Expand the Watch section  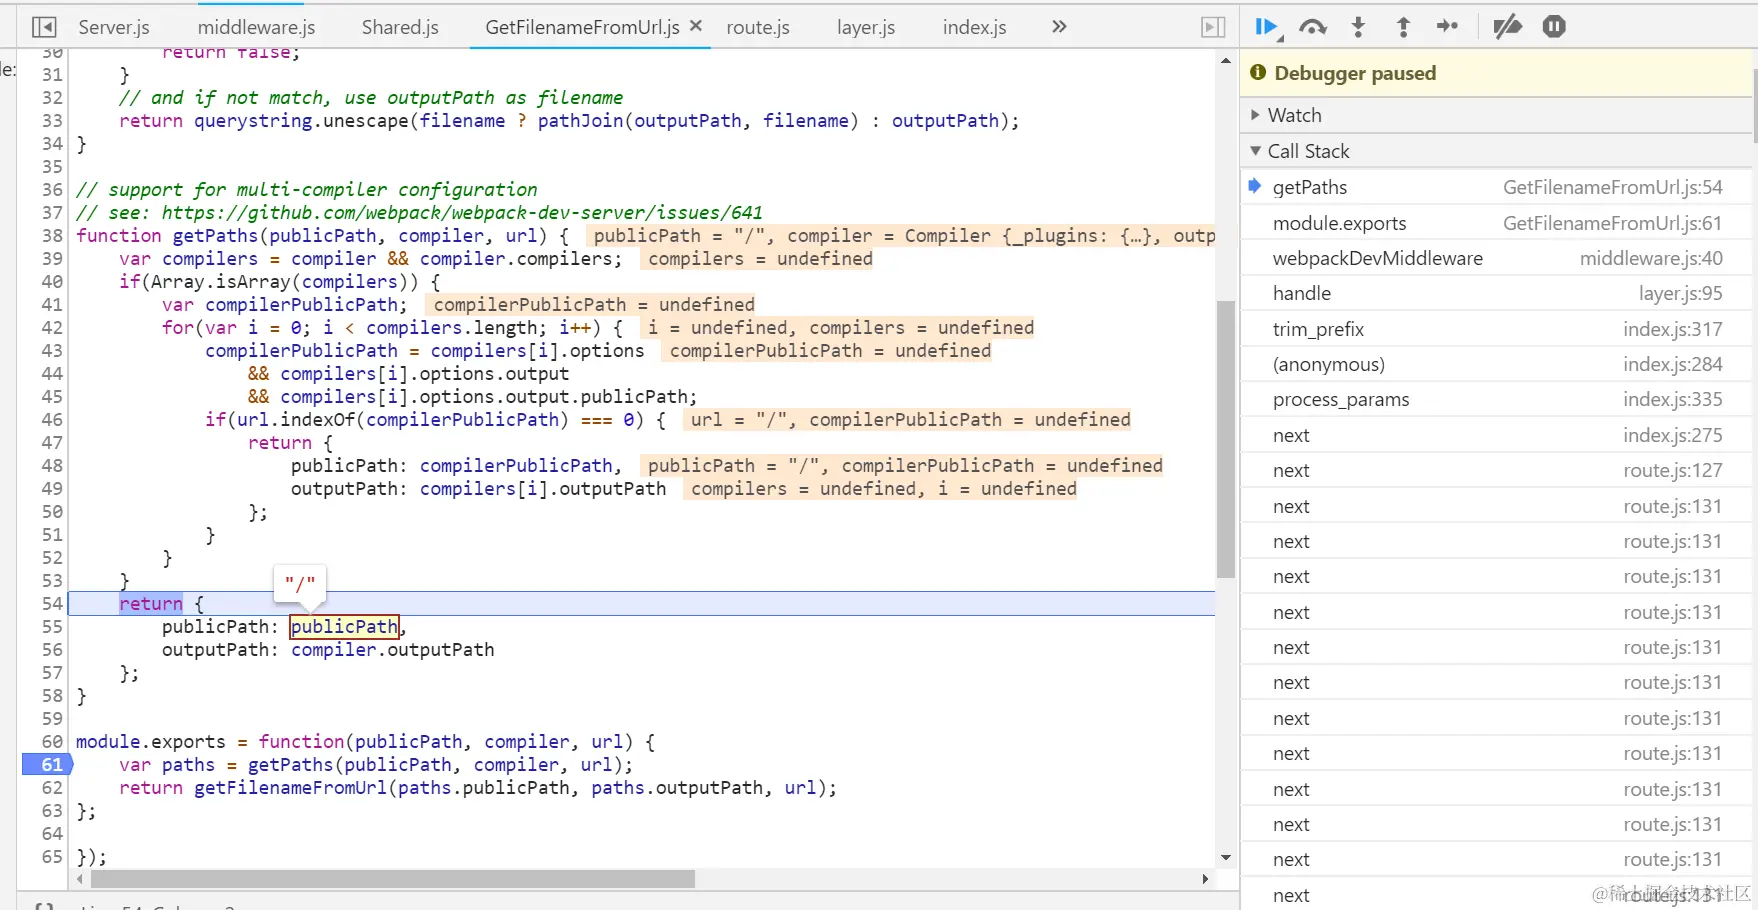click(1497, 115)
